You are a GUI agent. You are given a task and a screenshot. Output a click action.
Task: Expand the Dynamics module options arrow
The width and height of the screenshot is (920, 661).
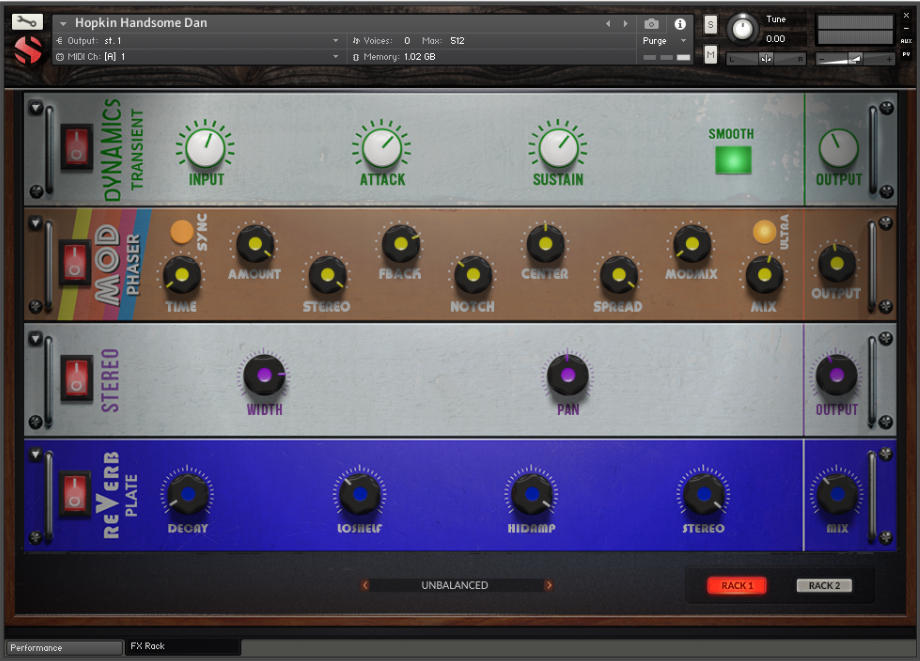pyautogui.click(x=38, y=106)
